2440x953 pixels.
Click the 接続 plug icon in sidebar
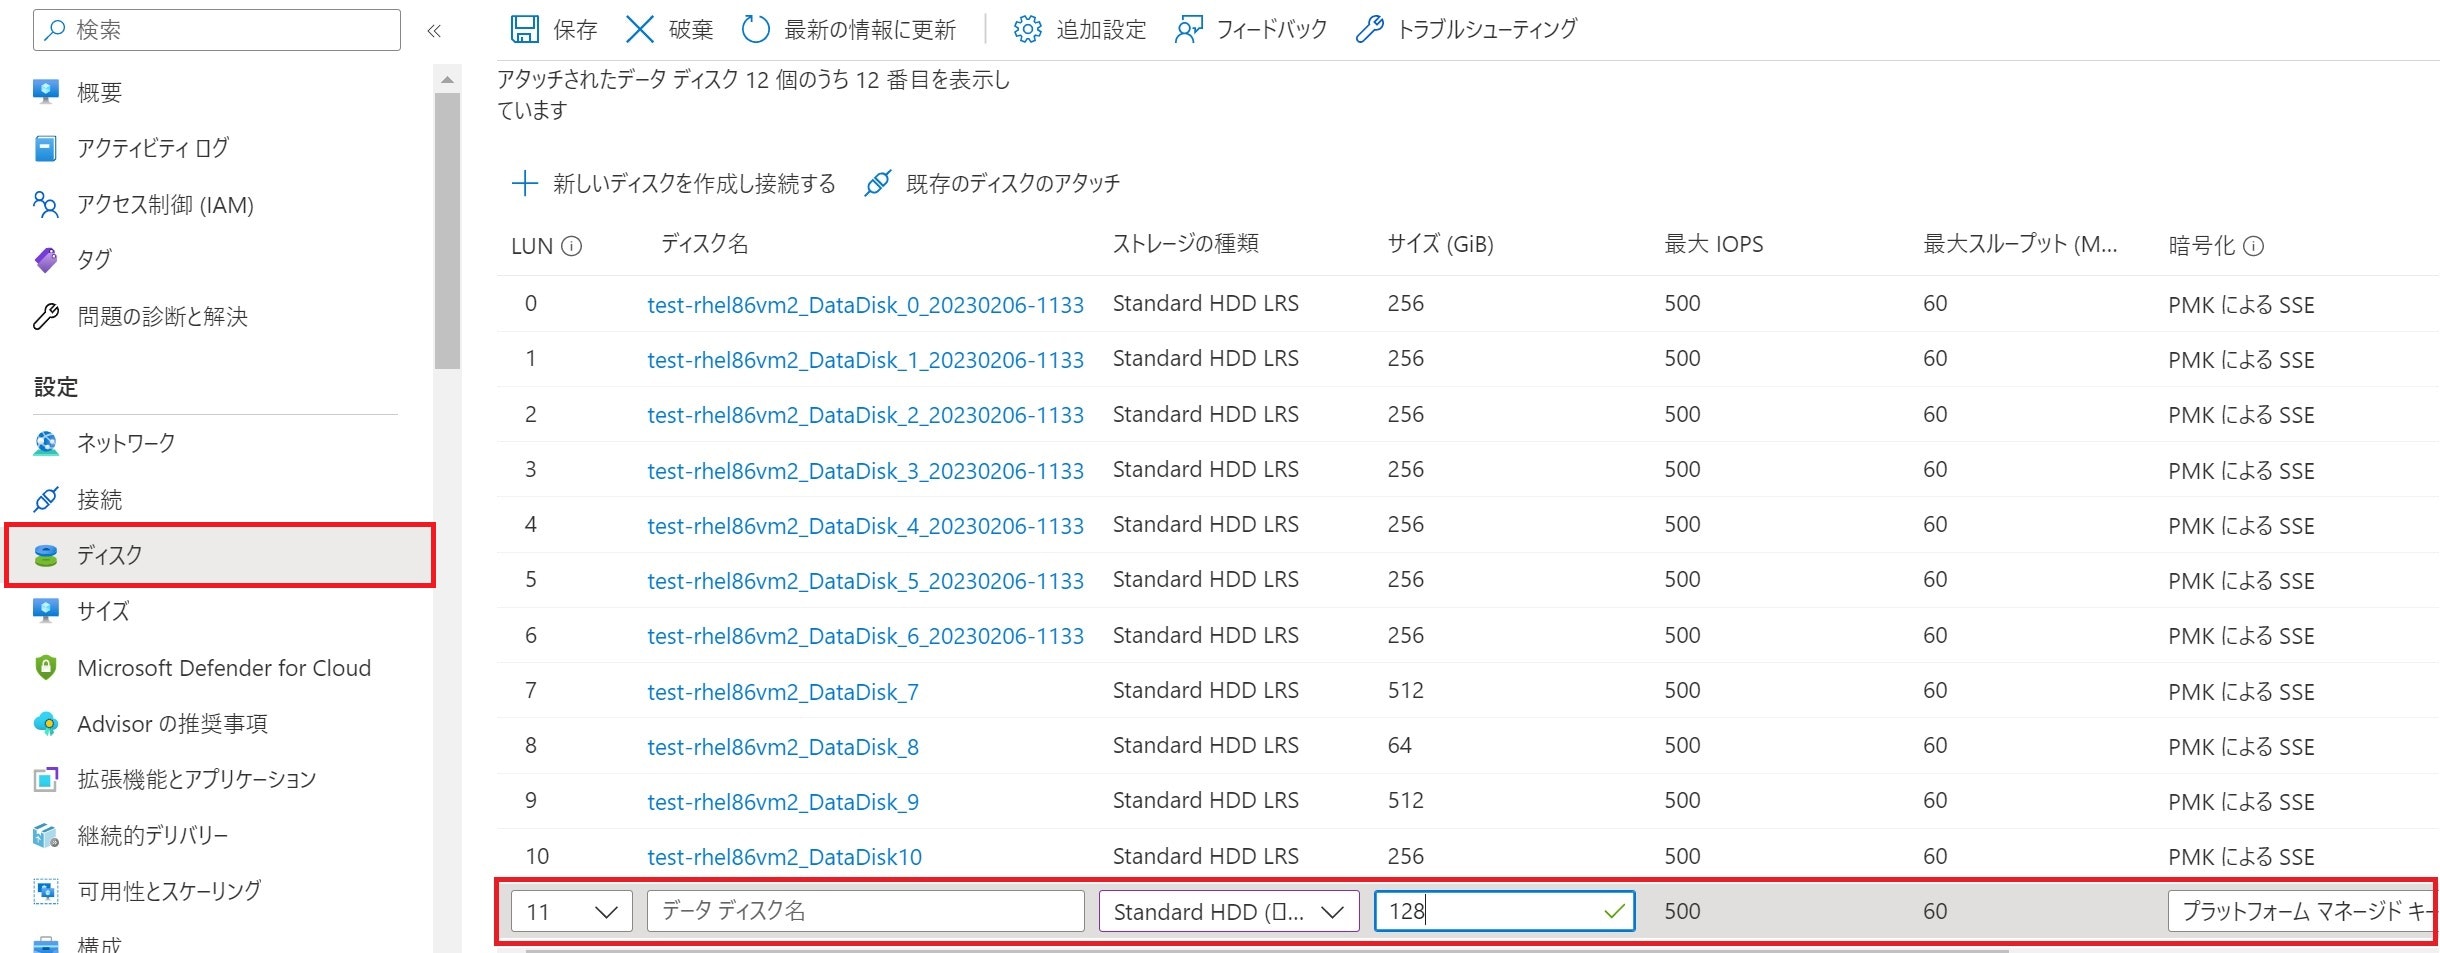point(46,499)
